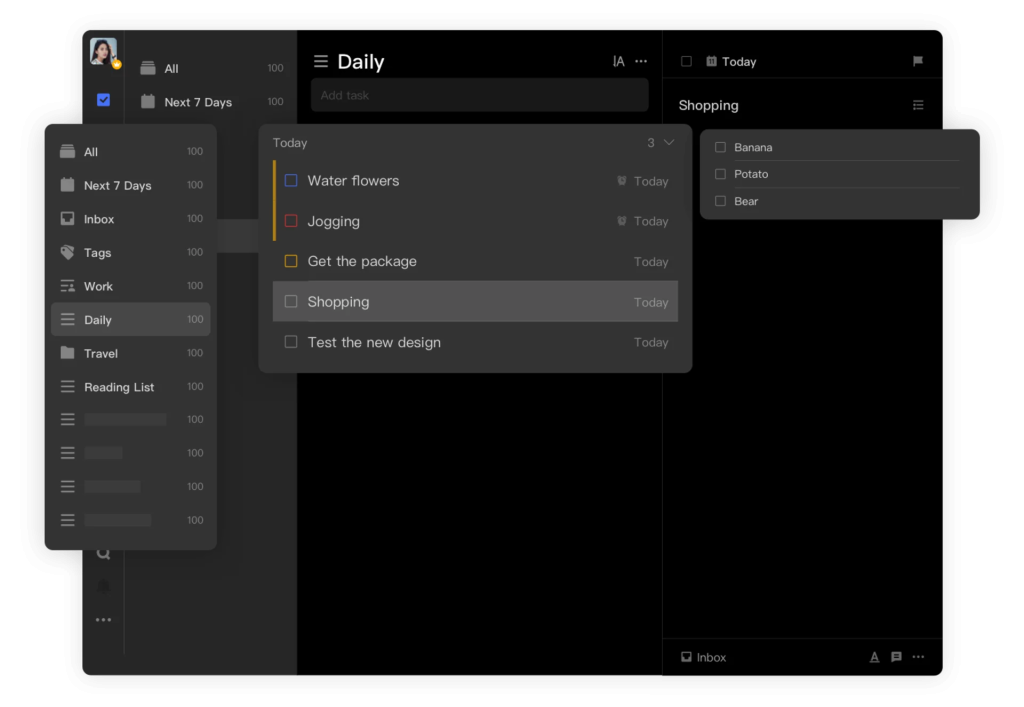Open the more options menu beside the sort icon
The height and width of the screenshot is (707, 1024).
coord(641,62)
